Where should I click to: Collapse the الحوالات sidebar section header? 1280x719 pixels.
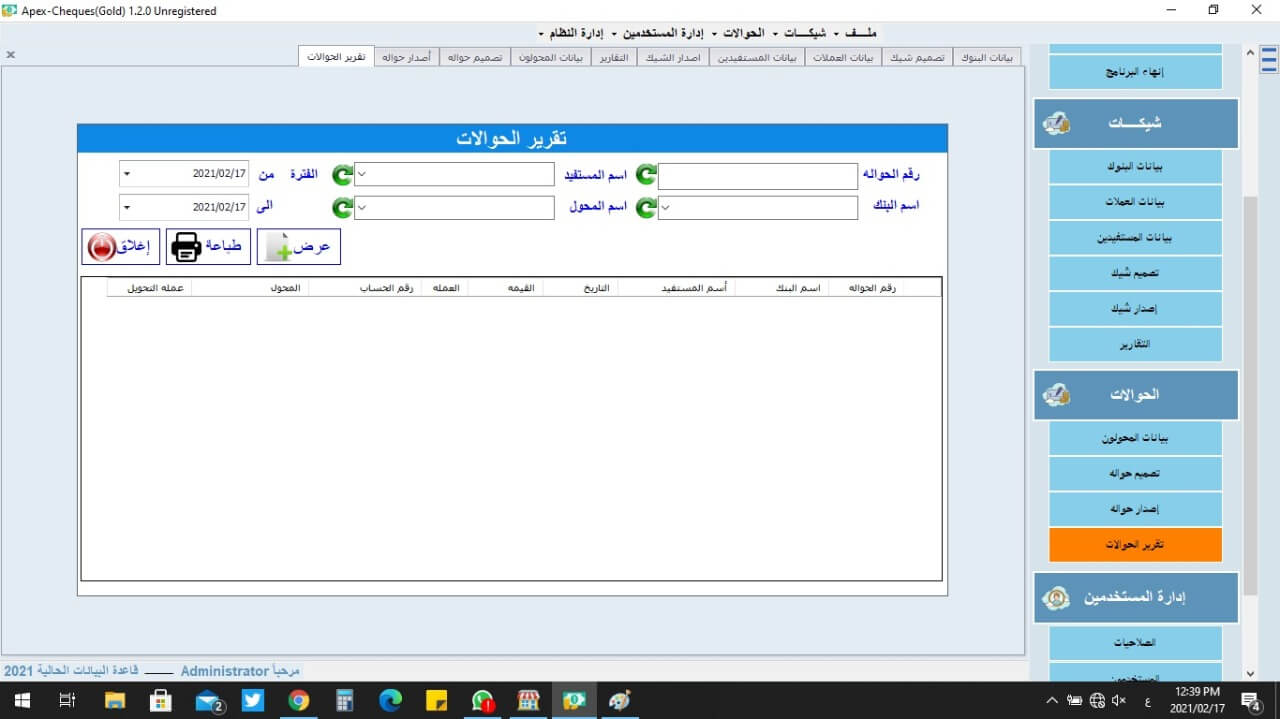[1135, 395]
